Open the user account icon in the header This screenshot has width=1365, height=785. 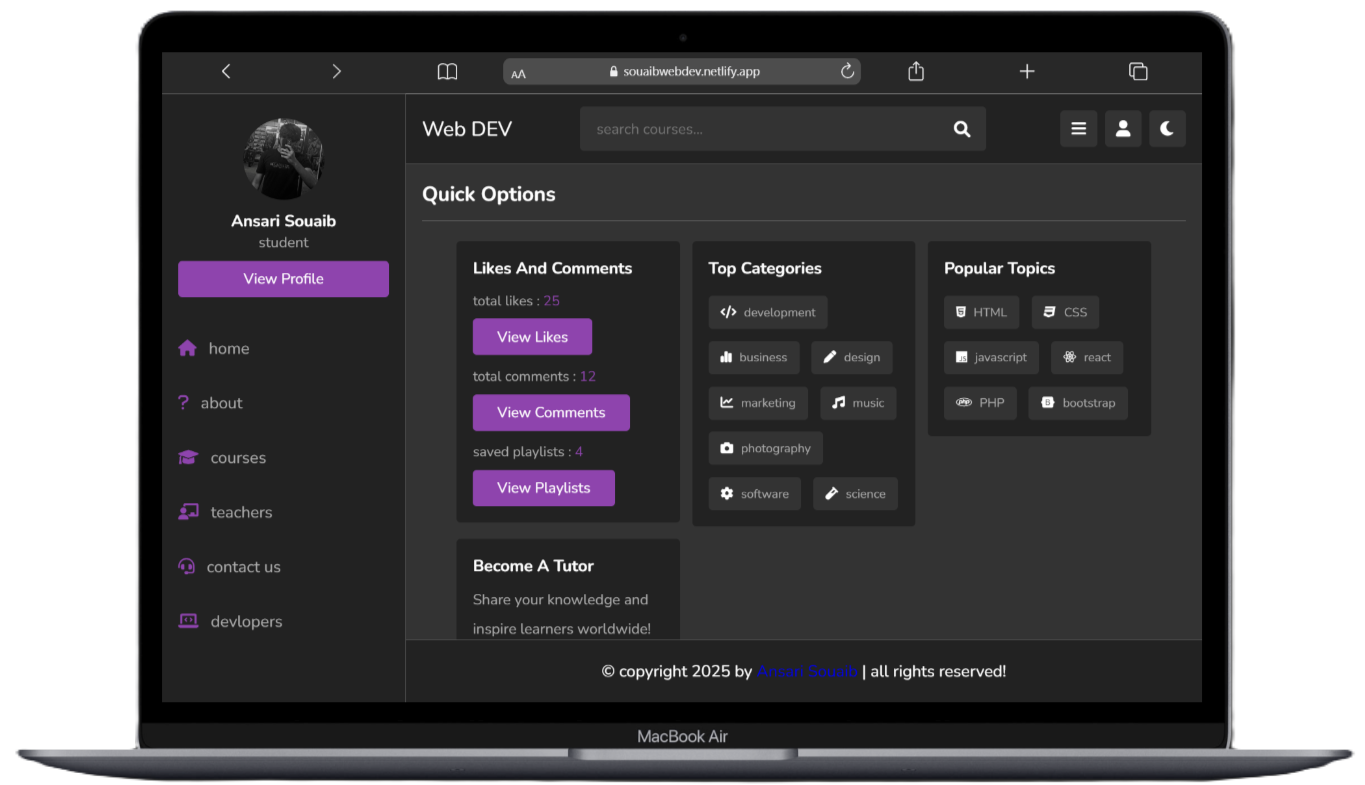[x=1123, y=129]
